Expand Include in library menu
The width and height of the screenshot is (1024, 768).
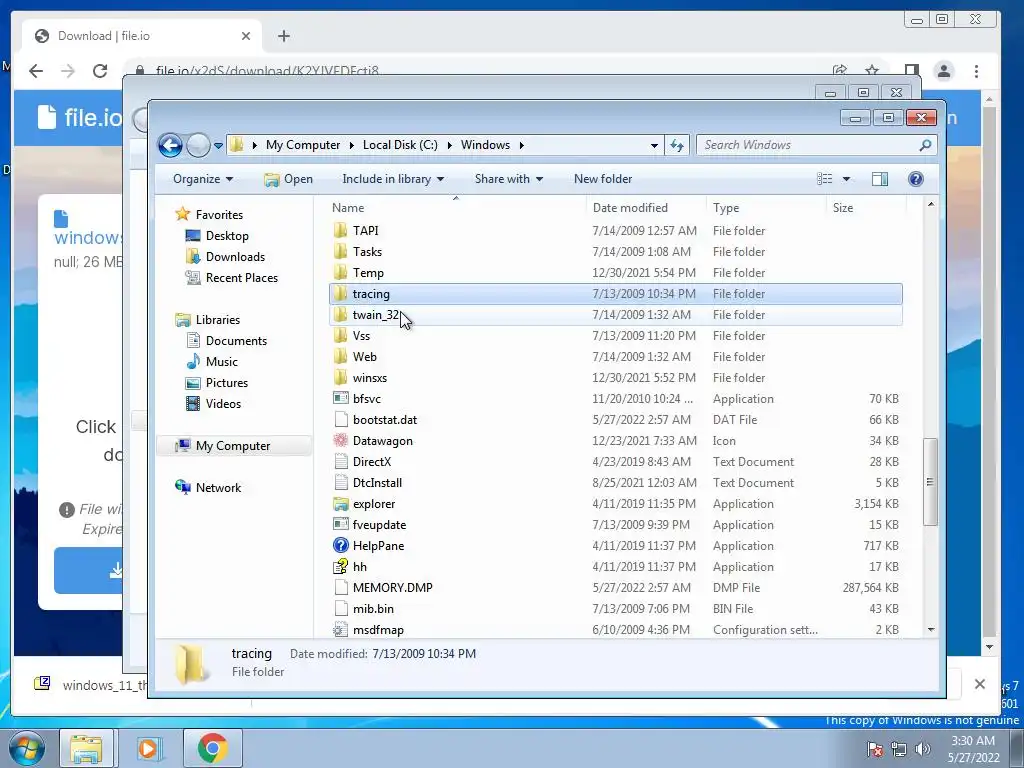pos(393,179)
